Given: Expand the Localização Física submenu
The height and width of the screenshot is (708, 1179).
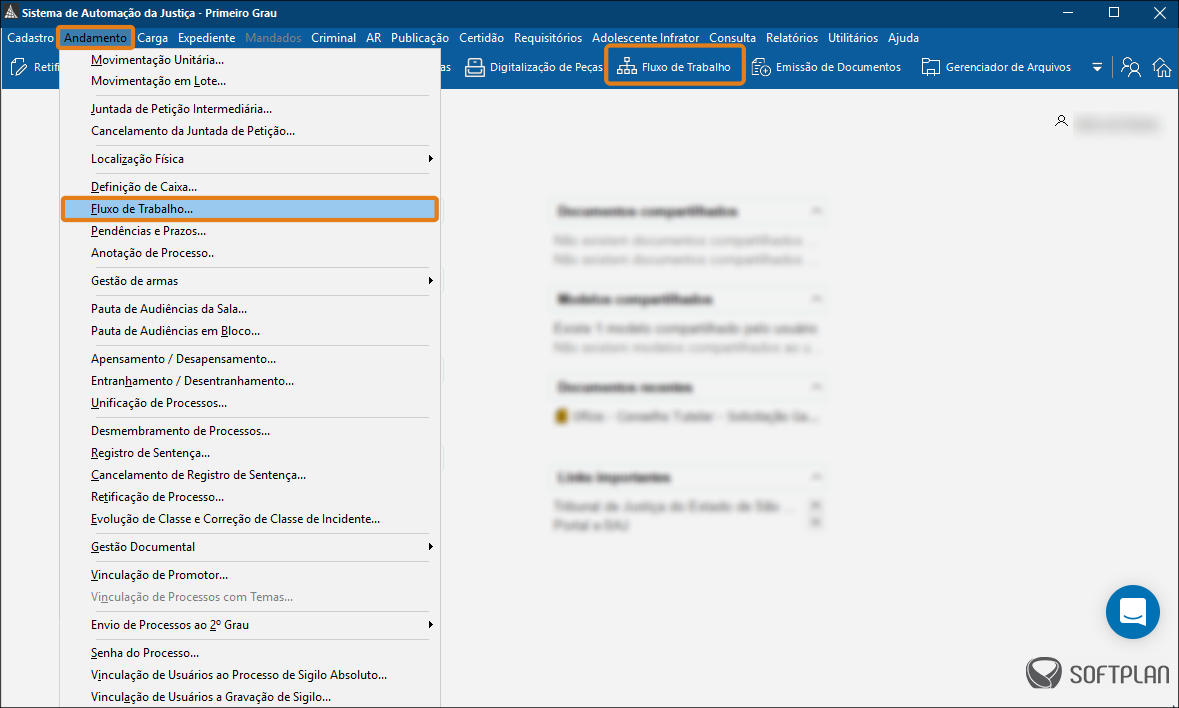Looking at the screenshot, I should (430, 159).
